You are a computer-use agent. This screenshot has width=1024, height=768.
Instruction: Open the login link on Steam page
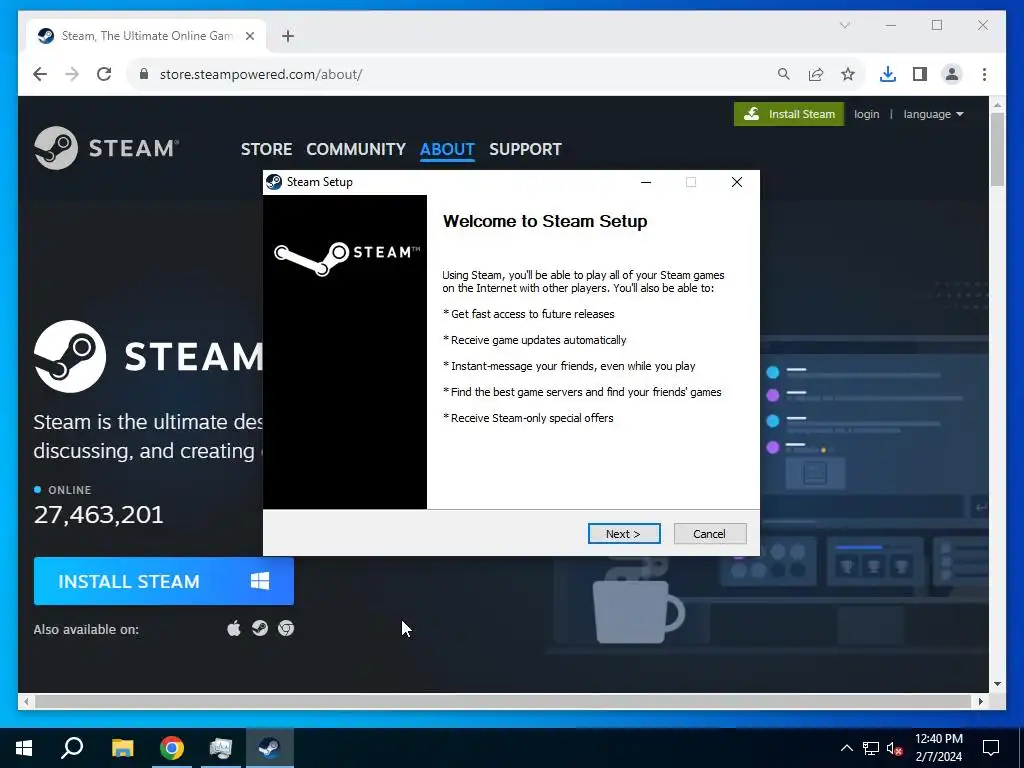pos(867,114)
